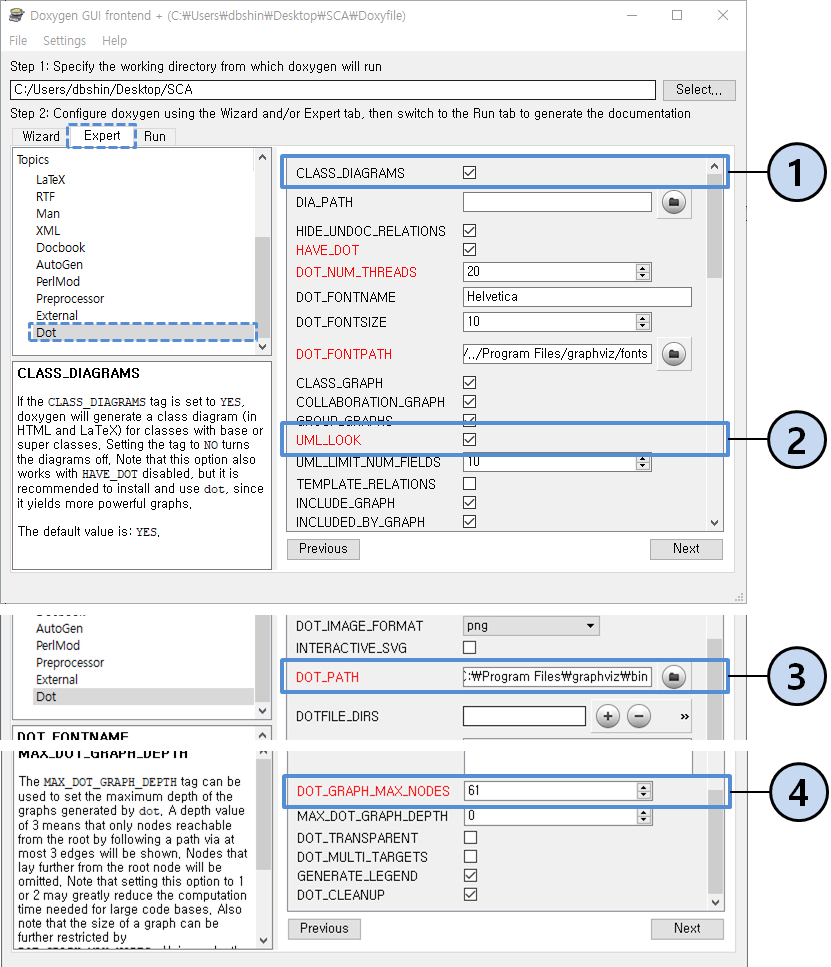Click DOT_FONTPATH text field
Image resolution: width=831 pixels, height=967 pixels.
(x=557, y=354)
